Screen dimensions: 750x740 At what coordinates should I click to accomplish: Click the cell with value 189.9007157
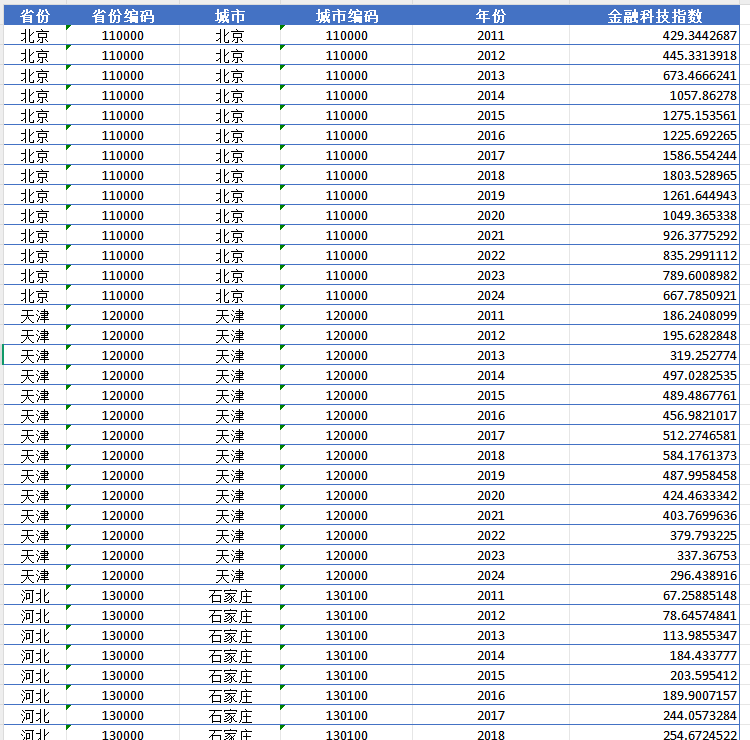click(654, 696)
